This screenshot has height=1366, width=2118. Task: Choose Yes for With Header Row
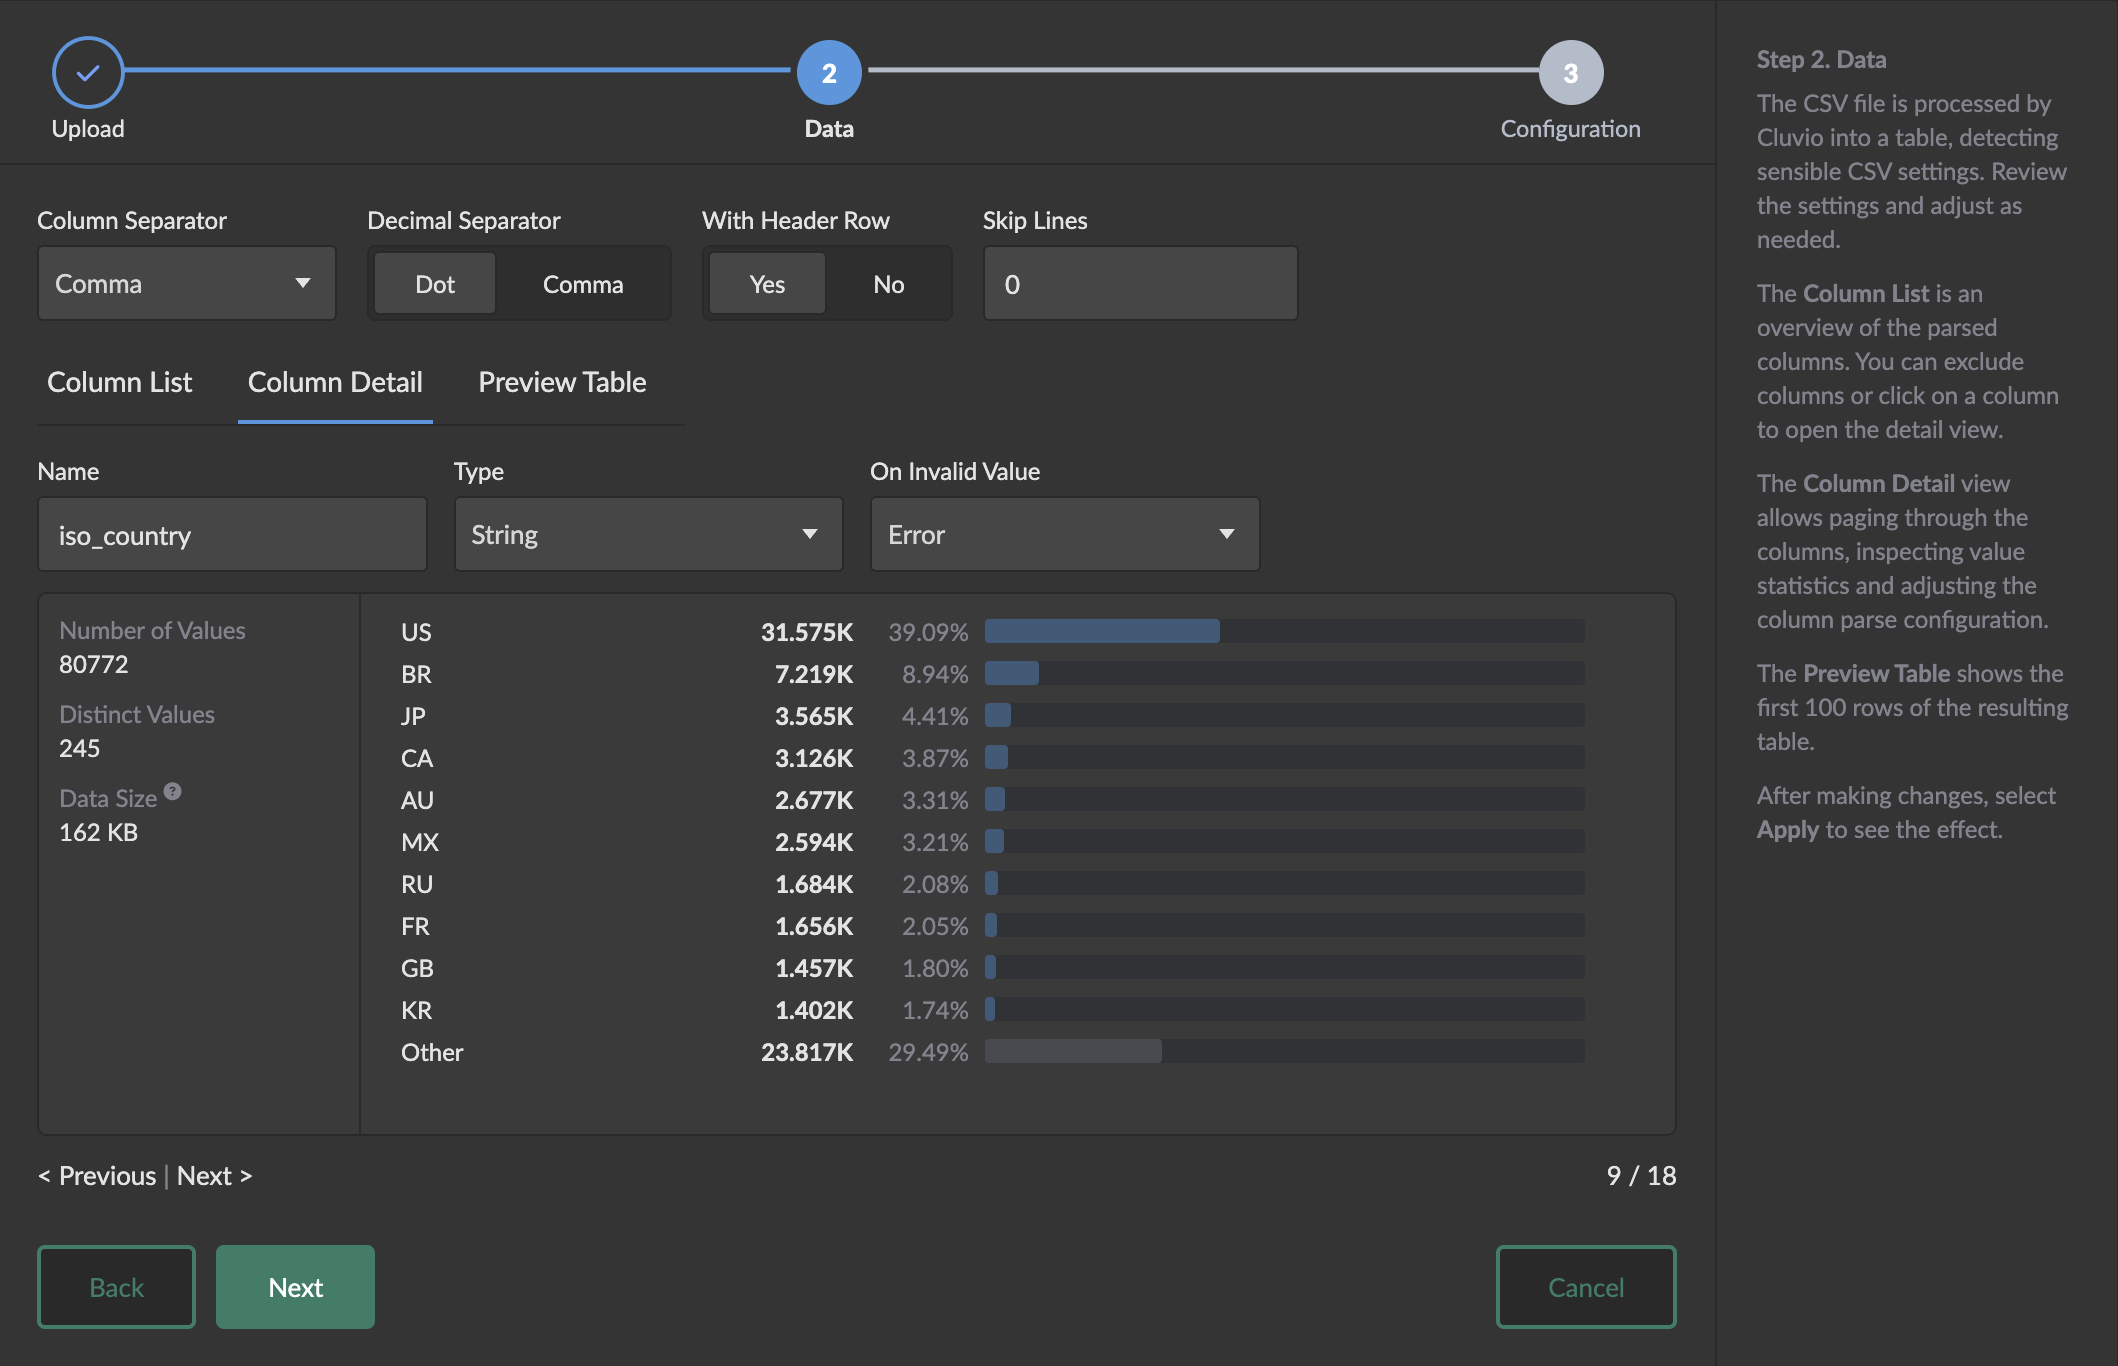point(767,284)
